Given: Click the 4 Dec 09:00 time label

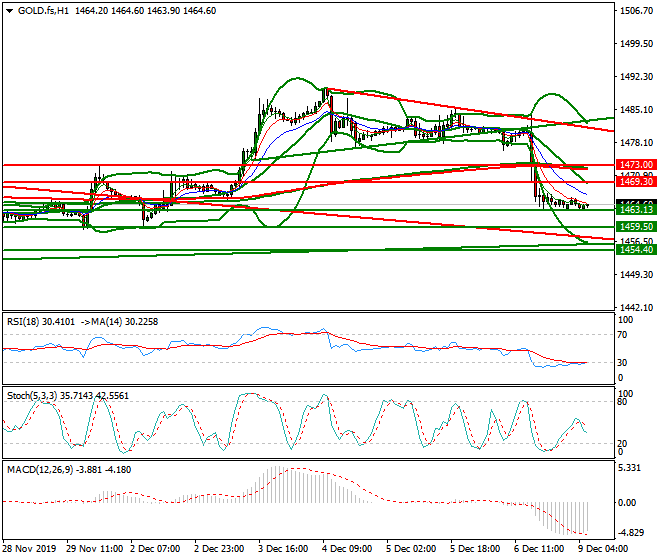Looking at the screenshot, I should pos(347,549).
